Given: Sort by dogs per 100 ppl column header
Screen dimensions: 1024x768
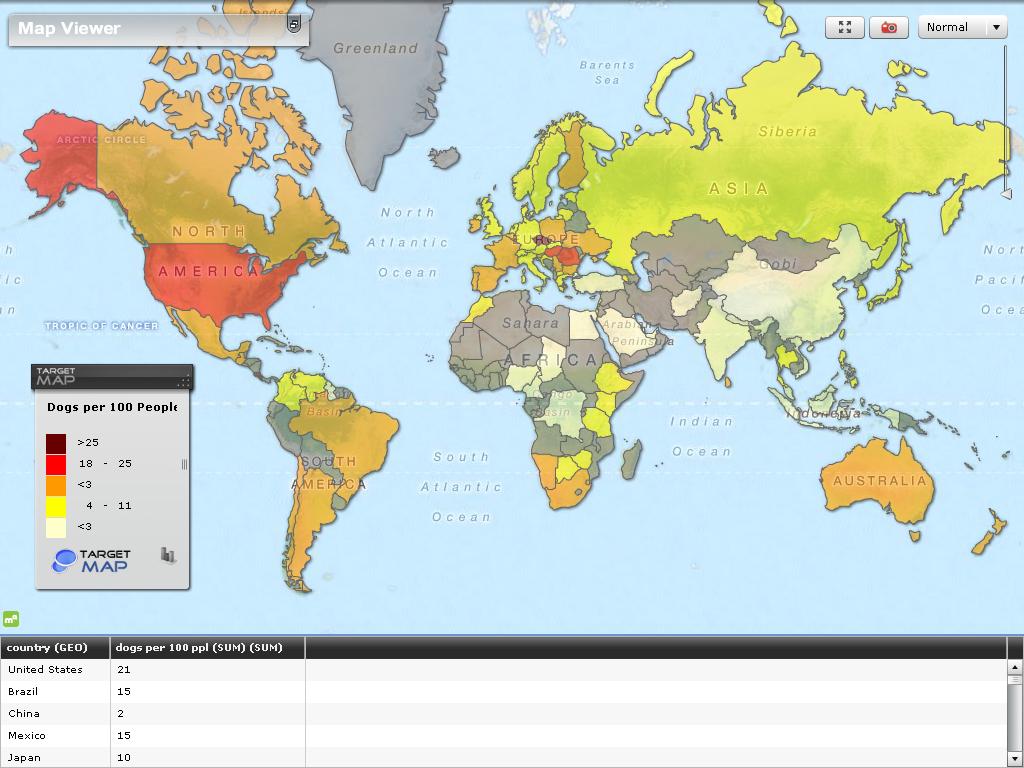Looking at the screenshot, I should coord(198,647).
